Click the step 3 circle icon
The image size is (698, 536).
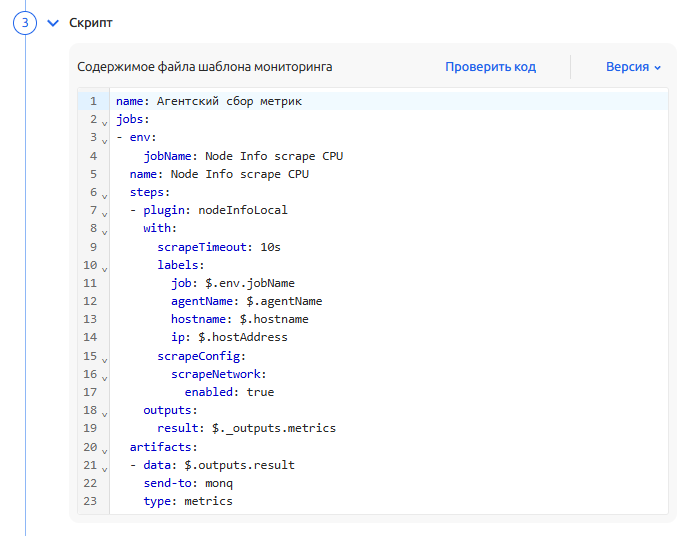[x=25, y=23]
